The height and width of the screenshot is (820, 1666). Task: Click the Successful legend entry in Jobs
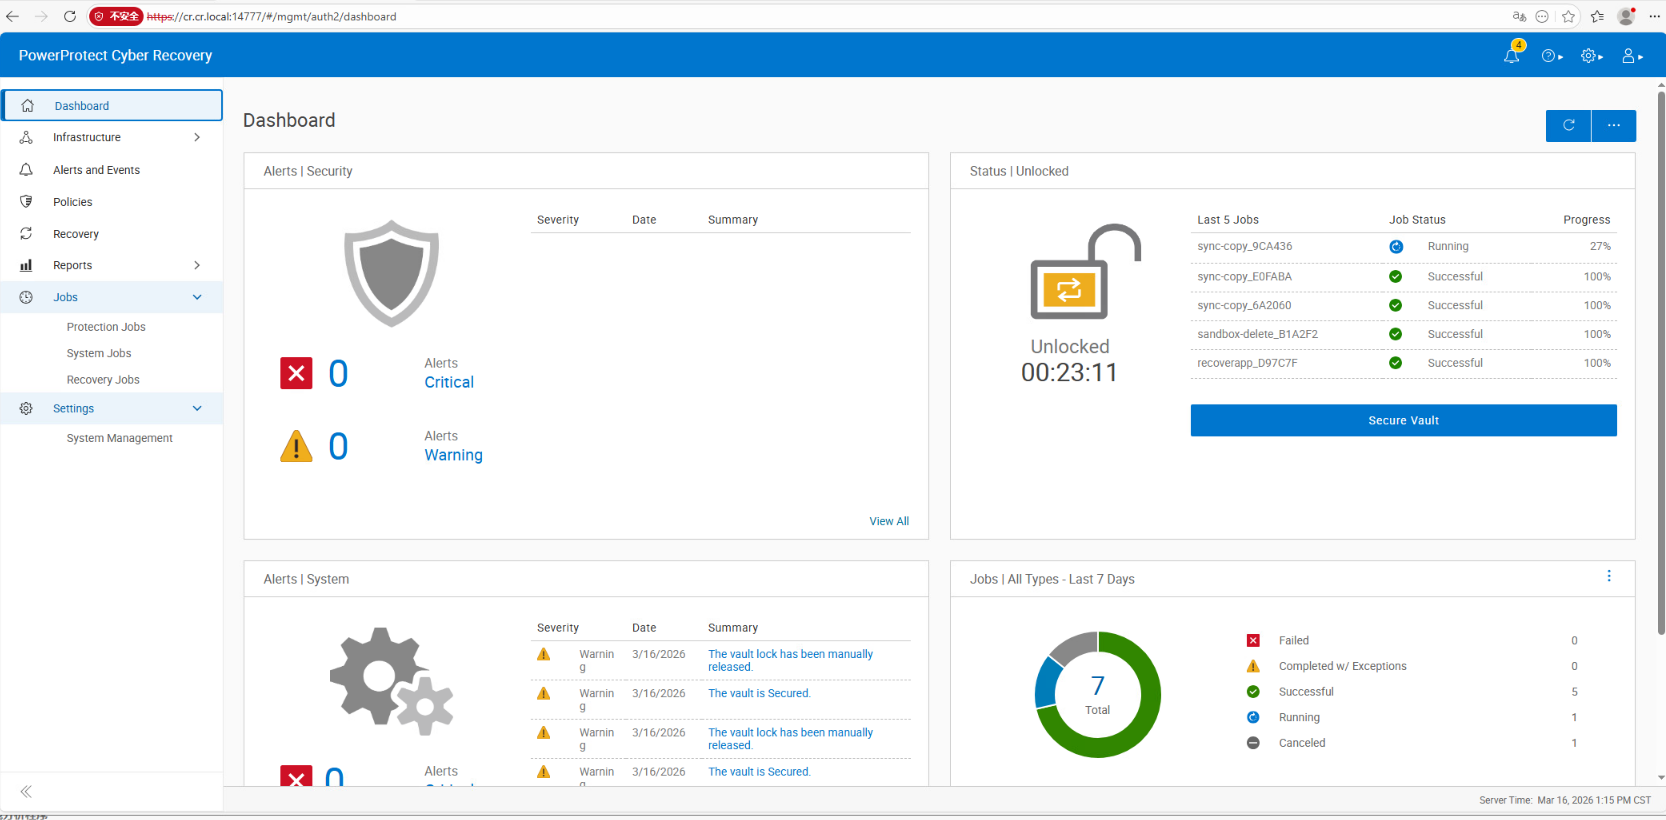click(1306, 692)
